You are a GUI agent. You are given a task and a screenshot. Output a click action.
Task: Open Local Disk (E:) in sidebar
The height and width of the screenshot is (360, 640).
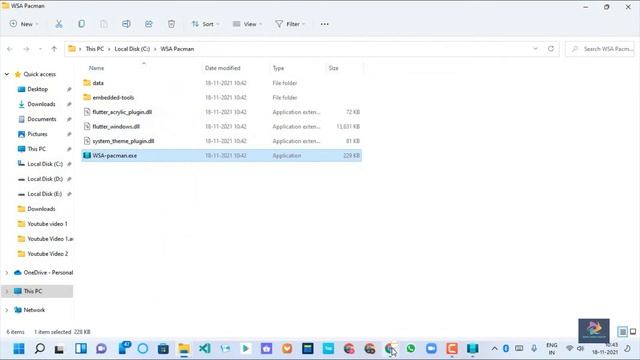coord(44,194)
